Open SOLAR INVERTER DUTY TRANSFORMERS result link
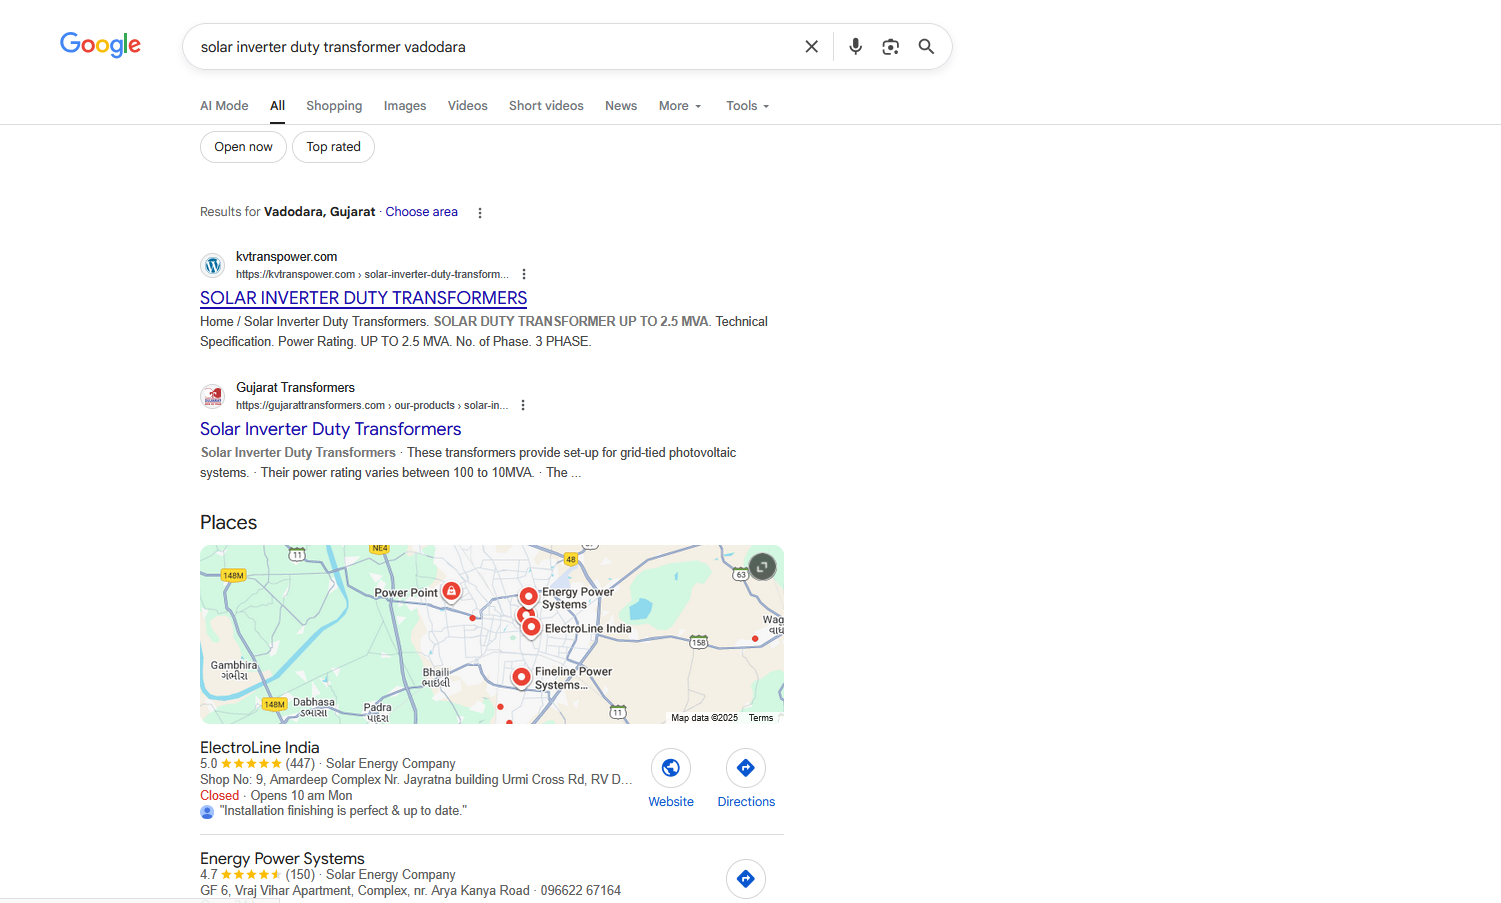Viewport: 1501px width, 903px height. [363, 298]
